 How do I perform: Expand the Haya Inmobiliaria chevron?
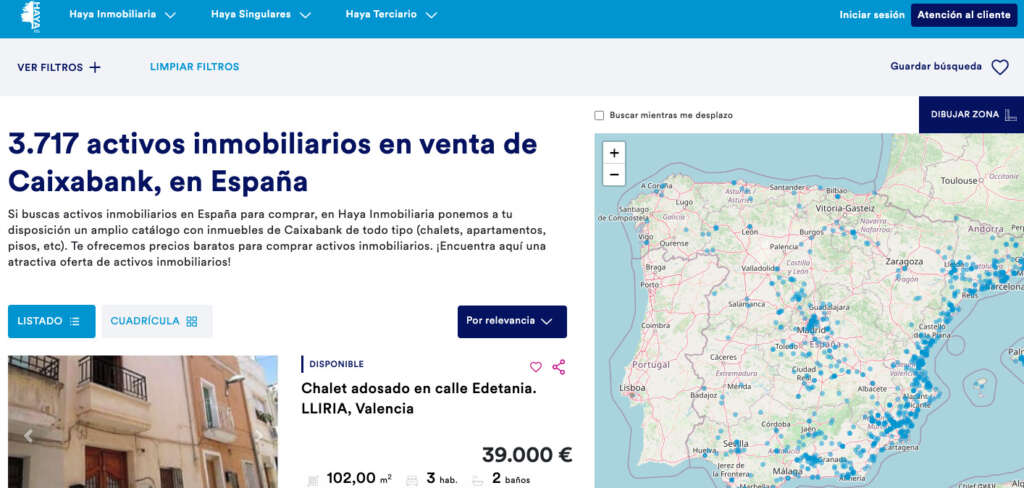(170, 15)
